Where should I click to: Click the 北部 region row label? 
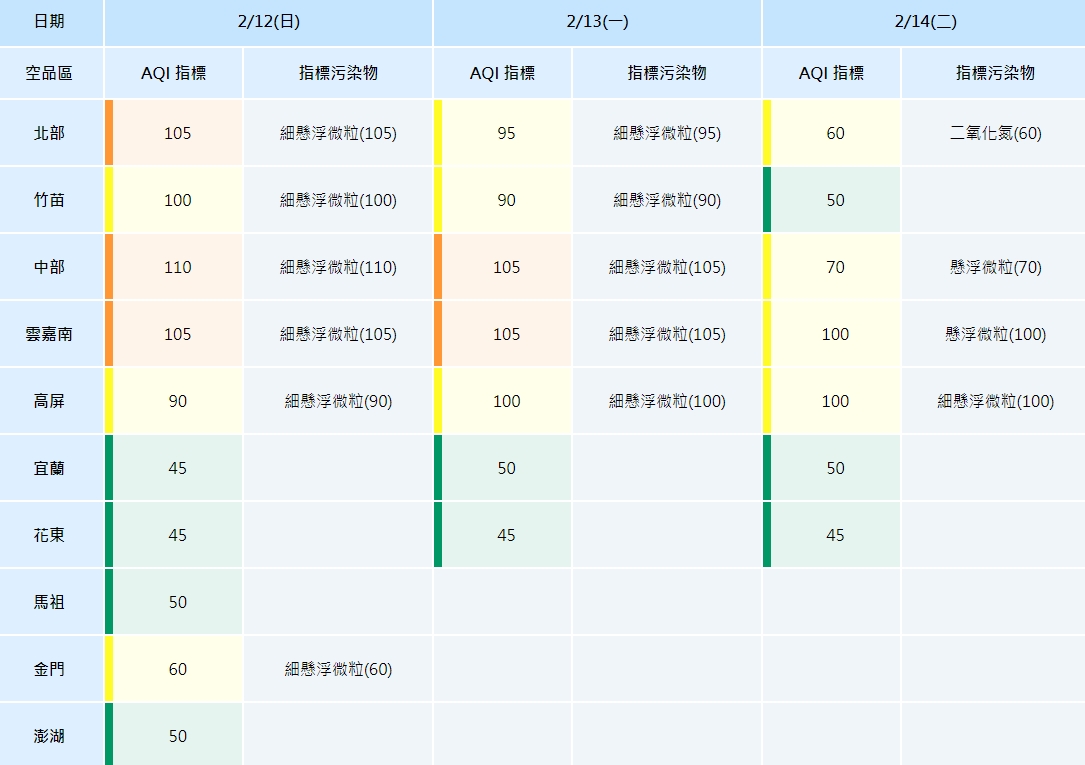pos(50,133)
